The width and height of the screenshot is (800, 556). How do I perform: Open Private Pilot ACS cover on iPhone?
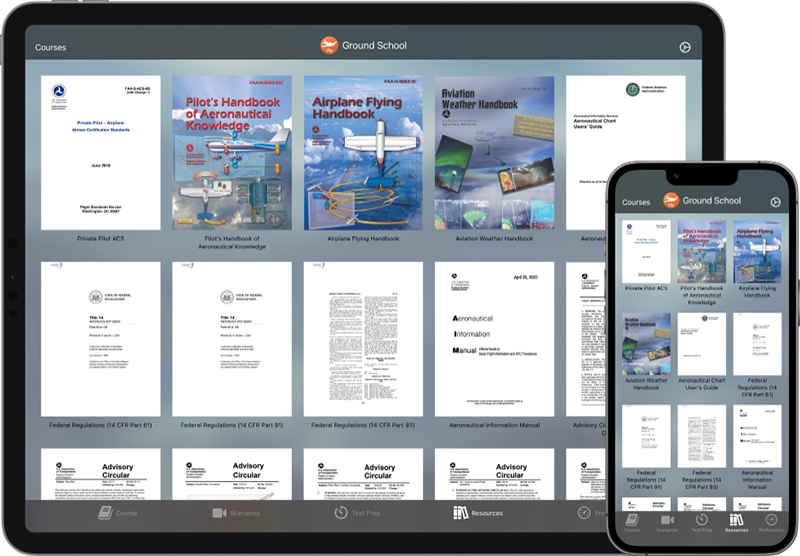(x=646, y=252)
